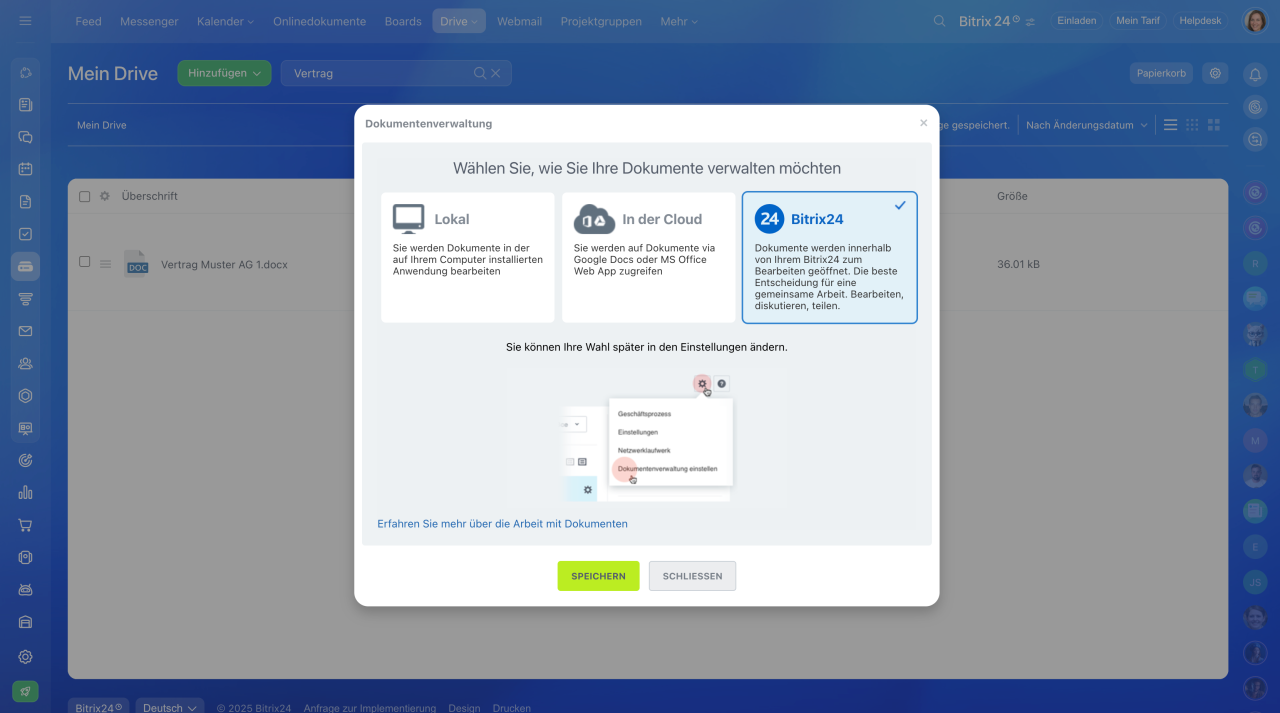
Task: Open the Onlinedokumente tab
Action: pyautogui.click(x=319, y=21)
